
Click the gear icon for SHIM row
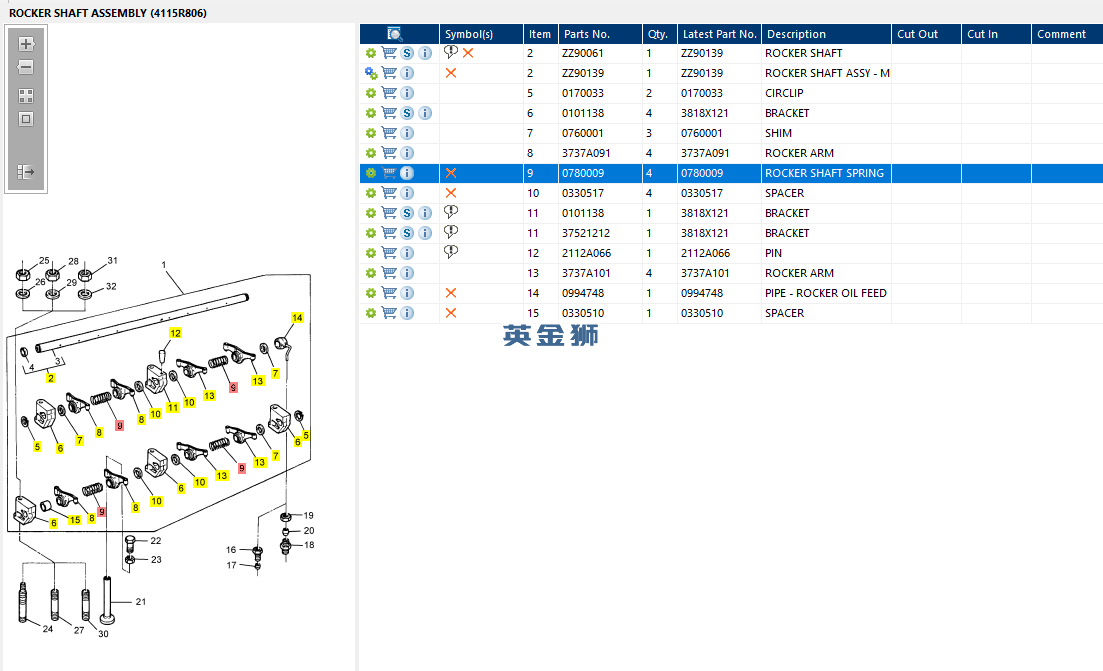point(371,133)
